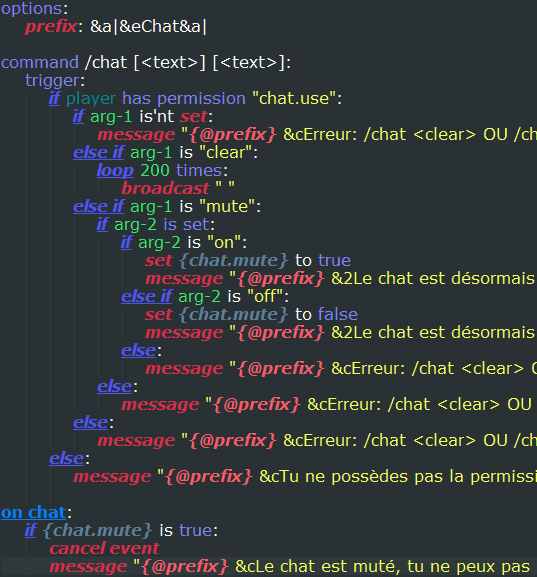Click the prefix value '&a|&eChat&a|'
Screen dimensions: 537x577
coord(148,26)
